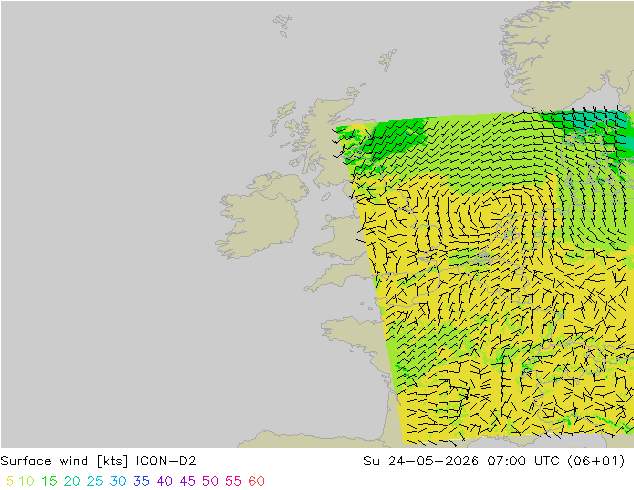
Task: Click the '35' knots legend value
Action: 142,481
